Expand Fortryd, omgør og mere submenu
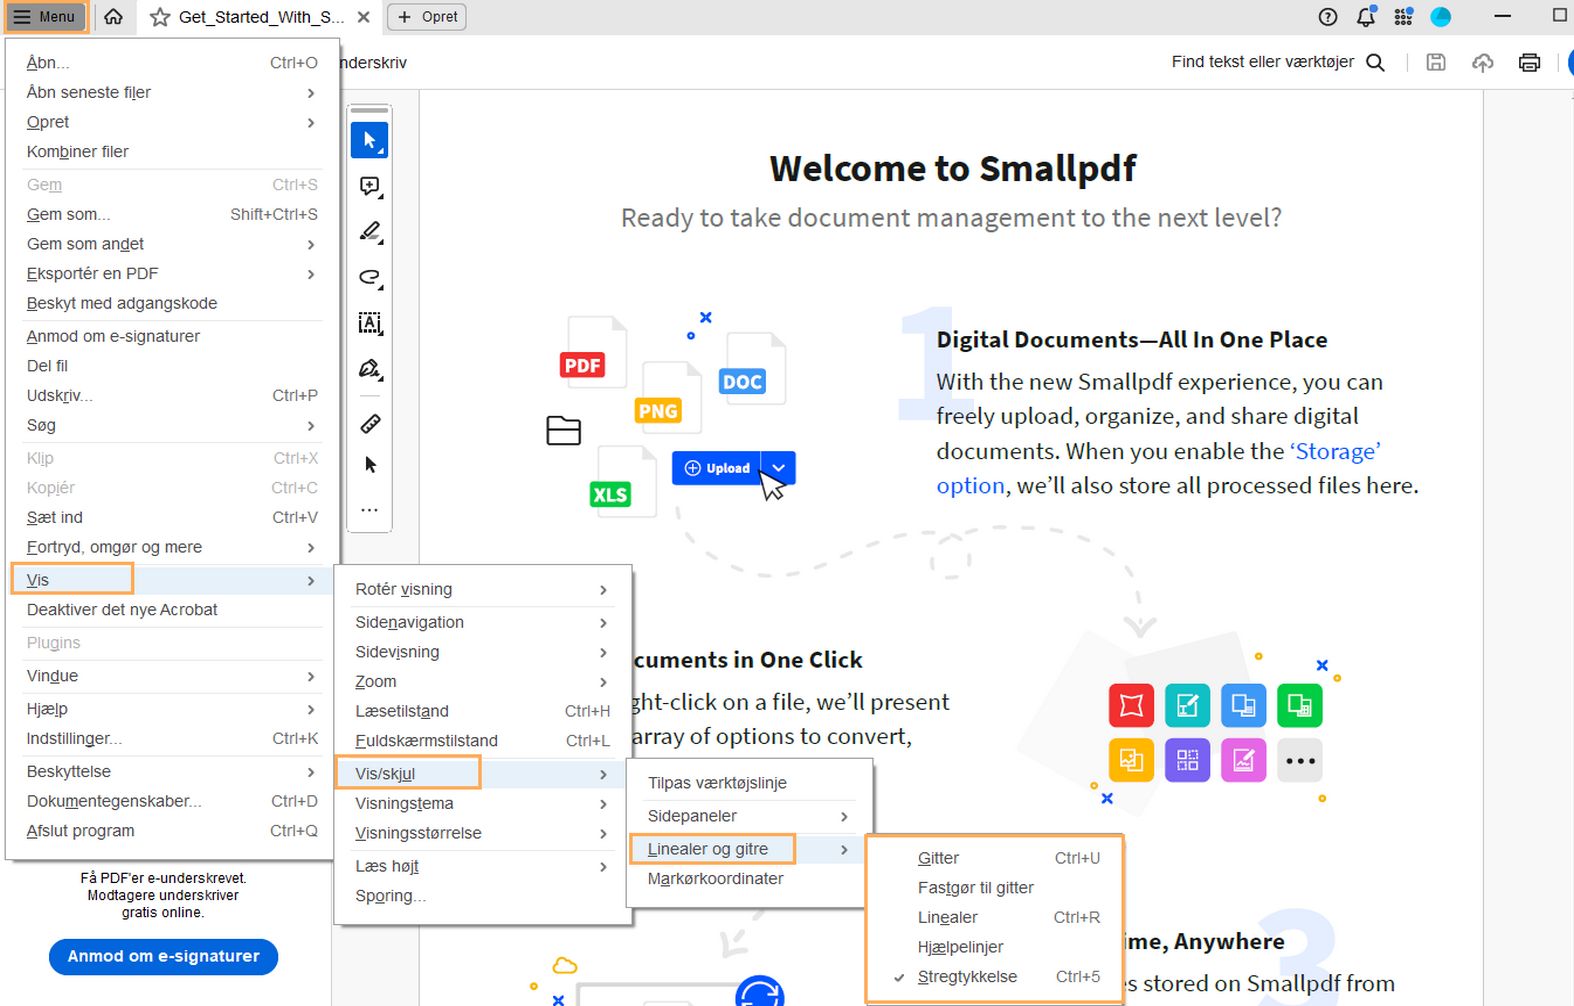Image resolution: width=1574 pixels, height=1006 pixels. click(x=171, y=547)
